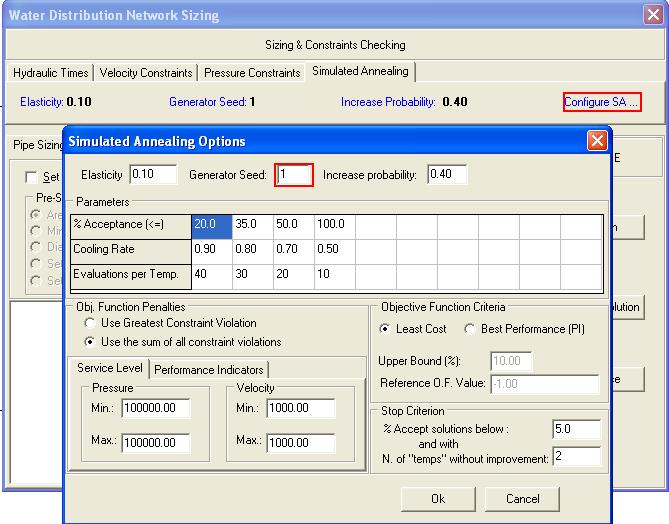The width and height of the screenshot is (669, 524).
Task: Select the 30 evaluations per temp cell
Action: [x=253, y=277]
